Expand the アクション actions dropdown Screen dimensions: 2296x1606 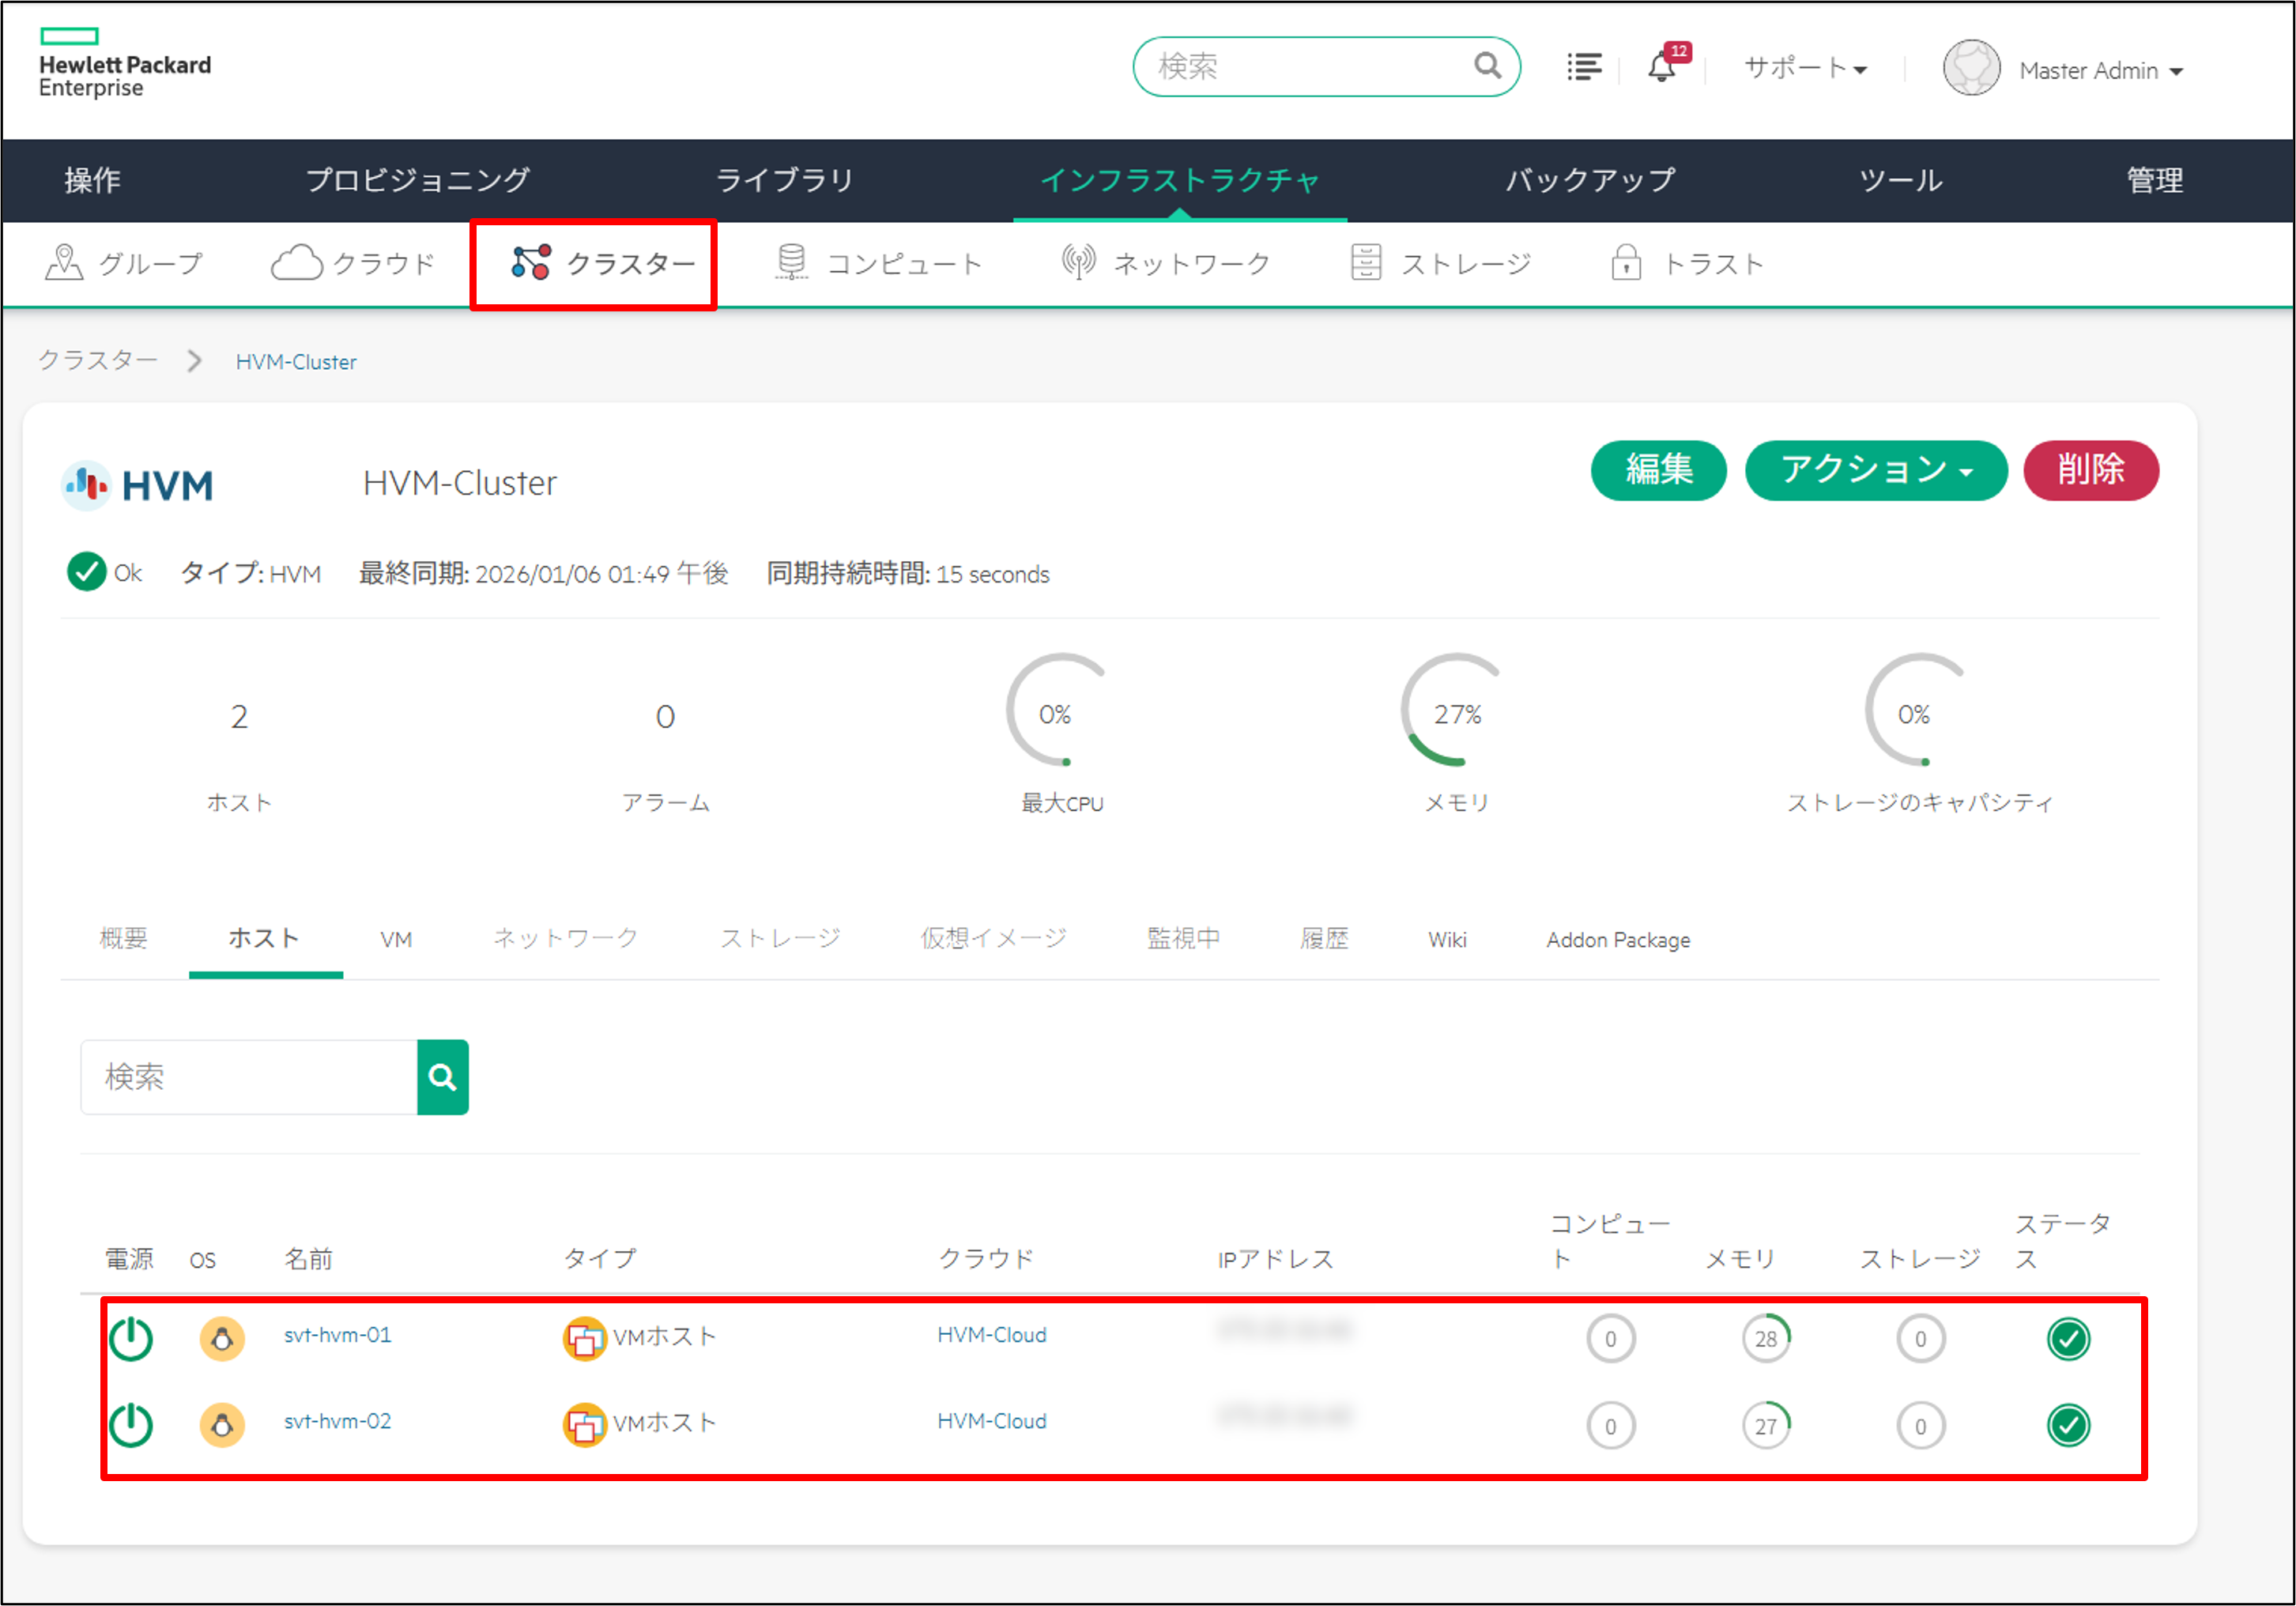click(x=1875, y=470)
